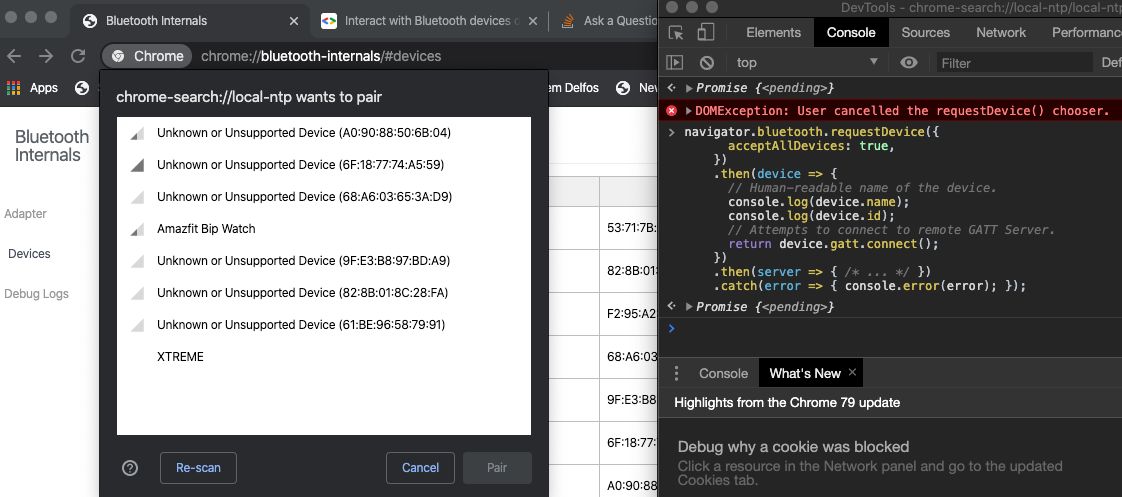Expand the DOMException error message

click(688, 110)
